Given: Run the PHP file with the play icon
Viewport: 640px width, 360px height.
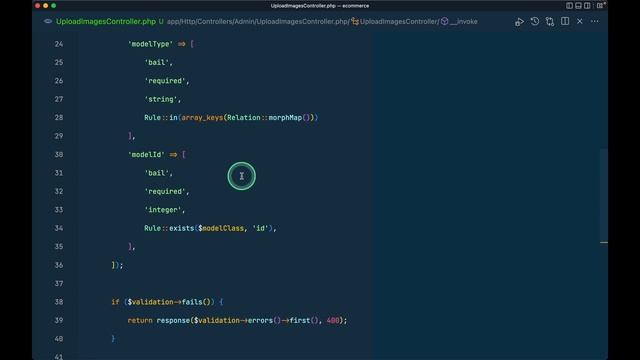Looking at the screenshot, I should pyautogui.click(x=519, y=22).
